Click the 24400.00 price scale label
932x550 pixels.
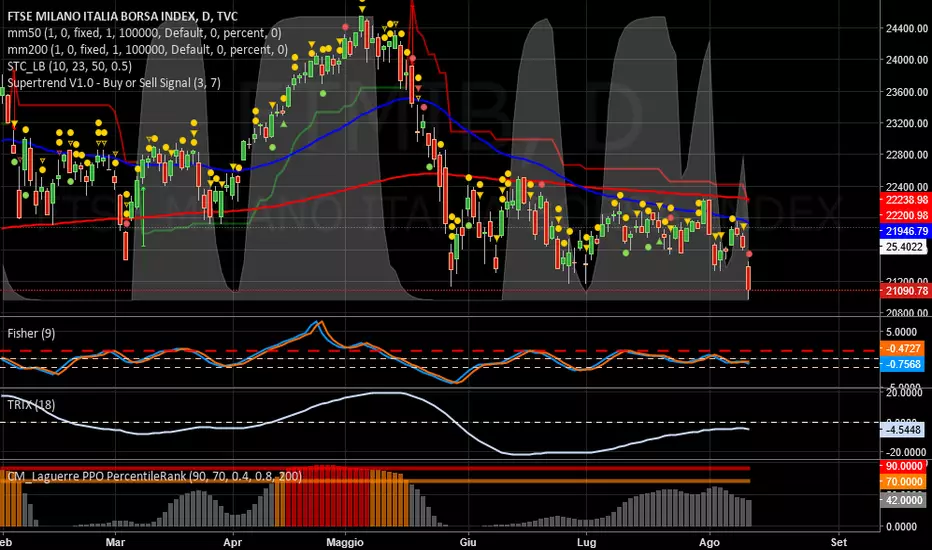(906, 28)
